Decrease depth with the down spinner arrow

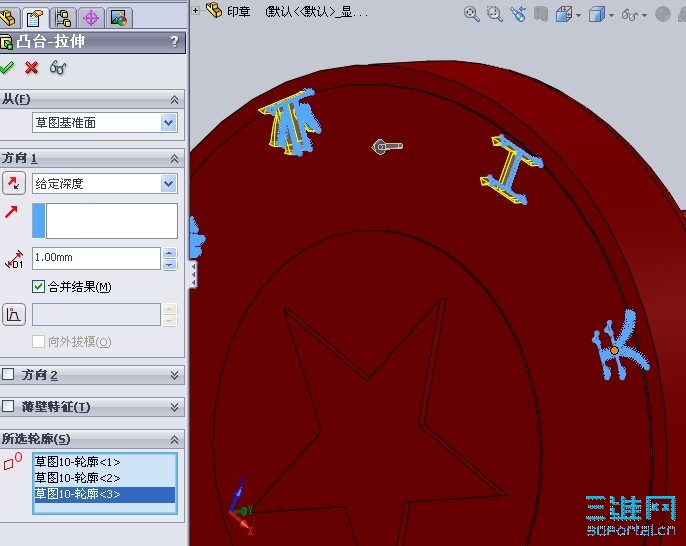click(x=170, y=264)
